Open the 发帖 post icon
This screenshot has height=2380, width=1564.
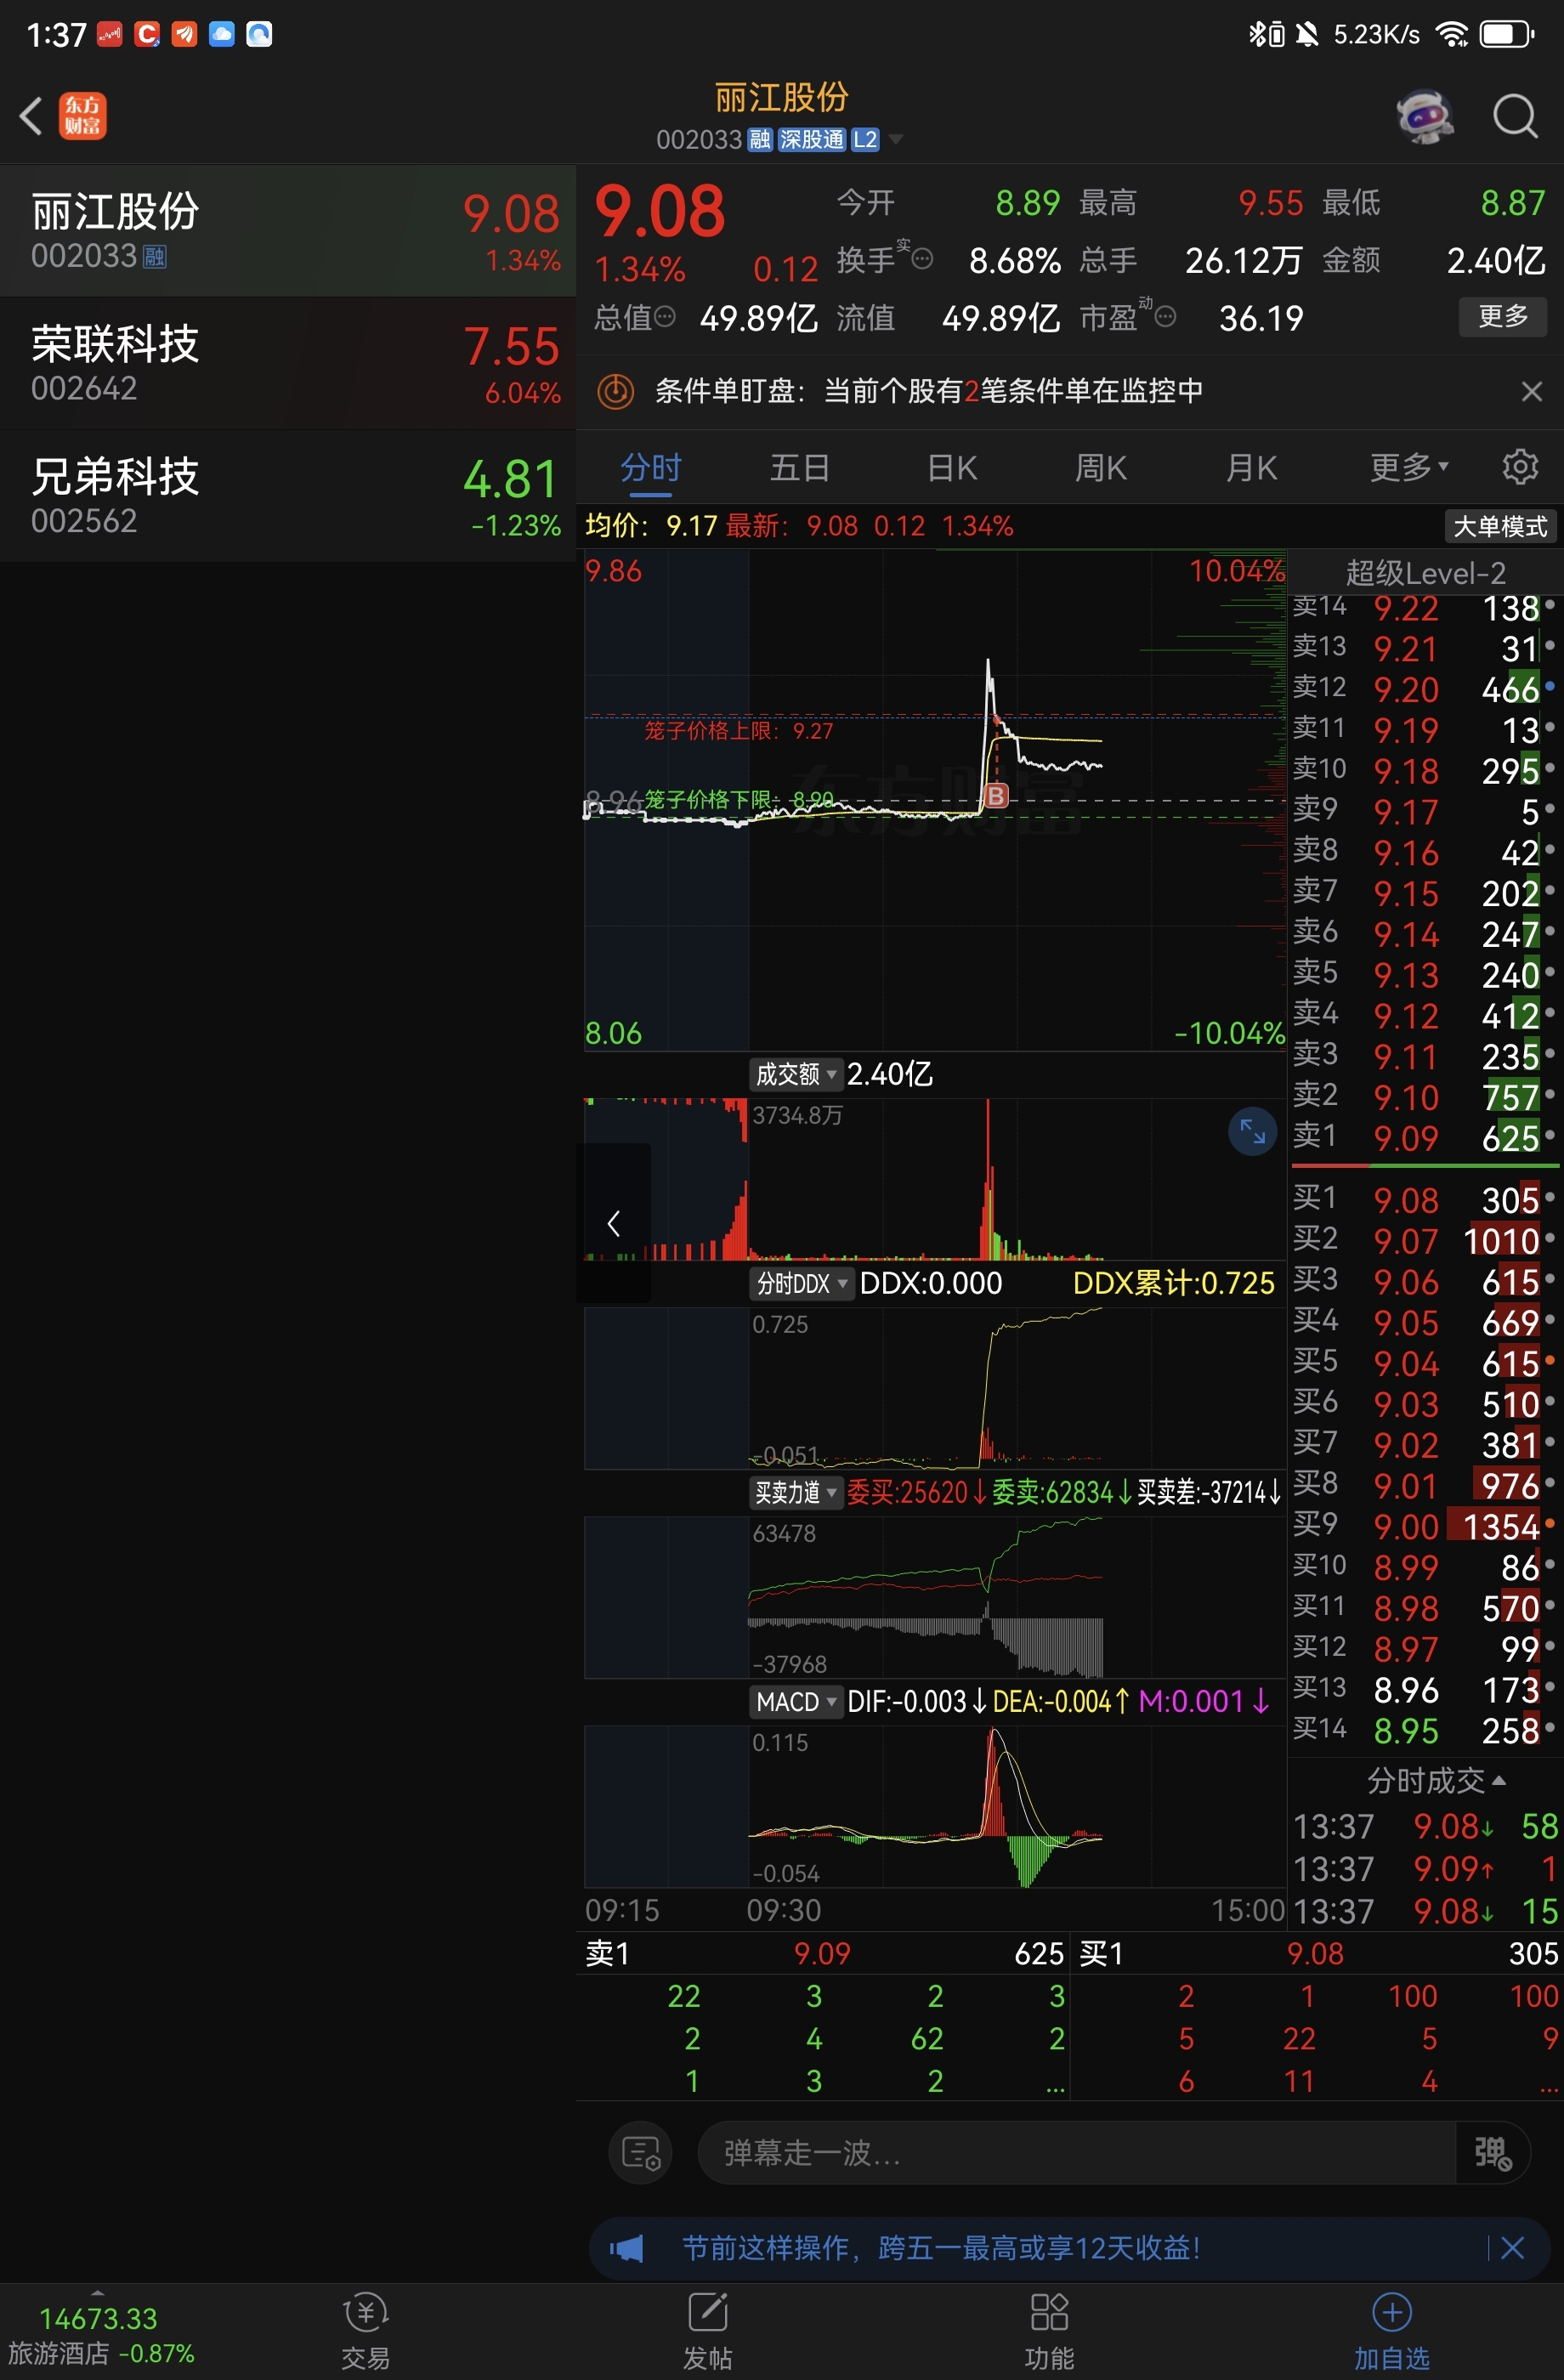coord(707,2331)
